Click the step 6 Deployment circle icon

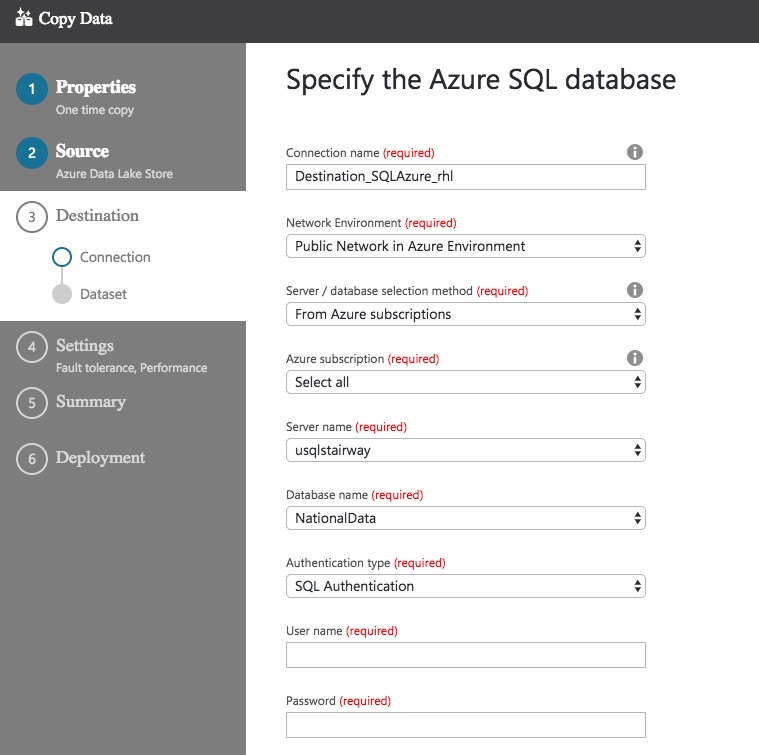pos(32,459)
